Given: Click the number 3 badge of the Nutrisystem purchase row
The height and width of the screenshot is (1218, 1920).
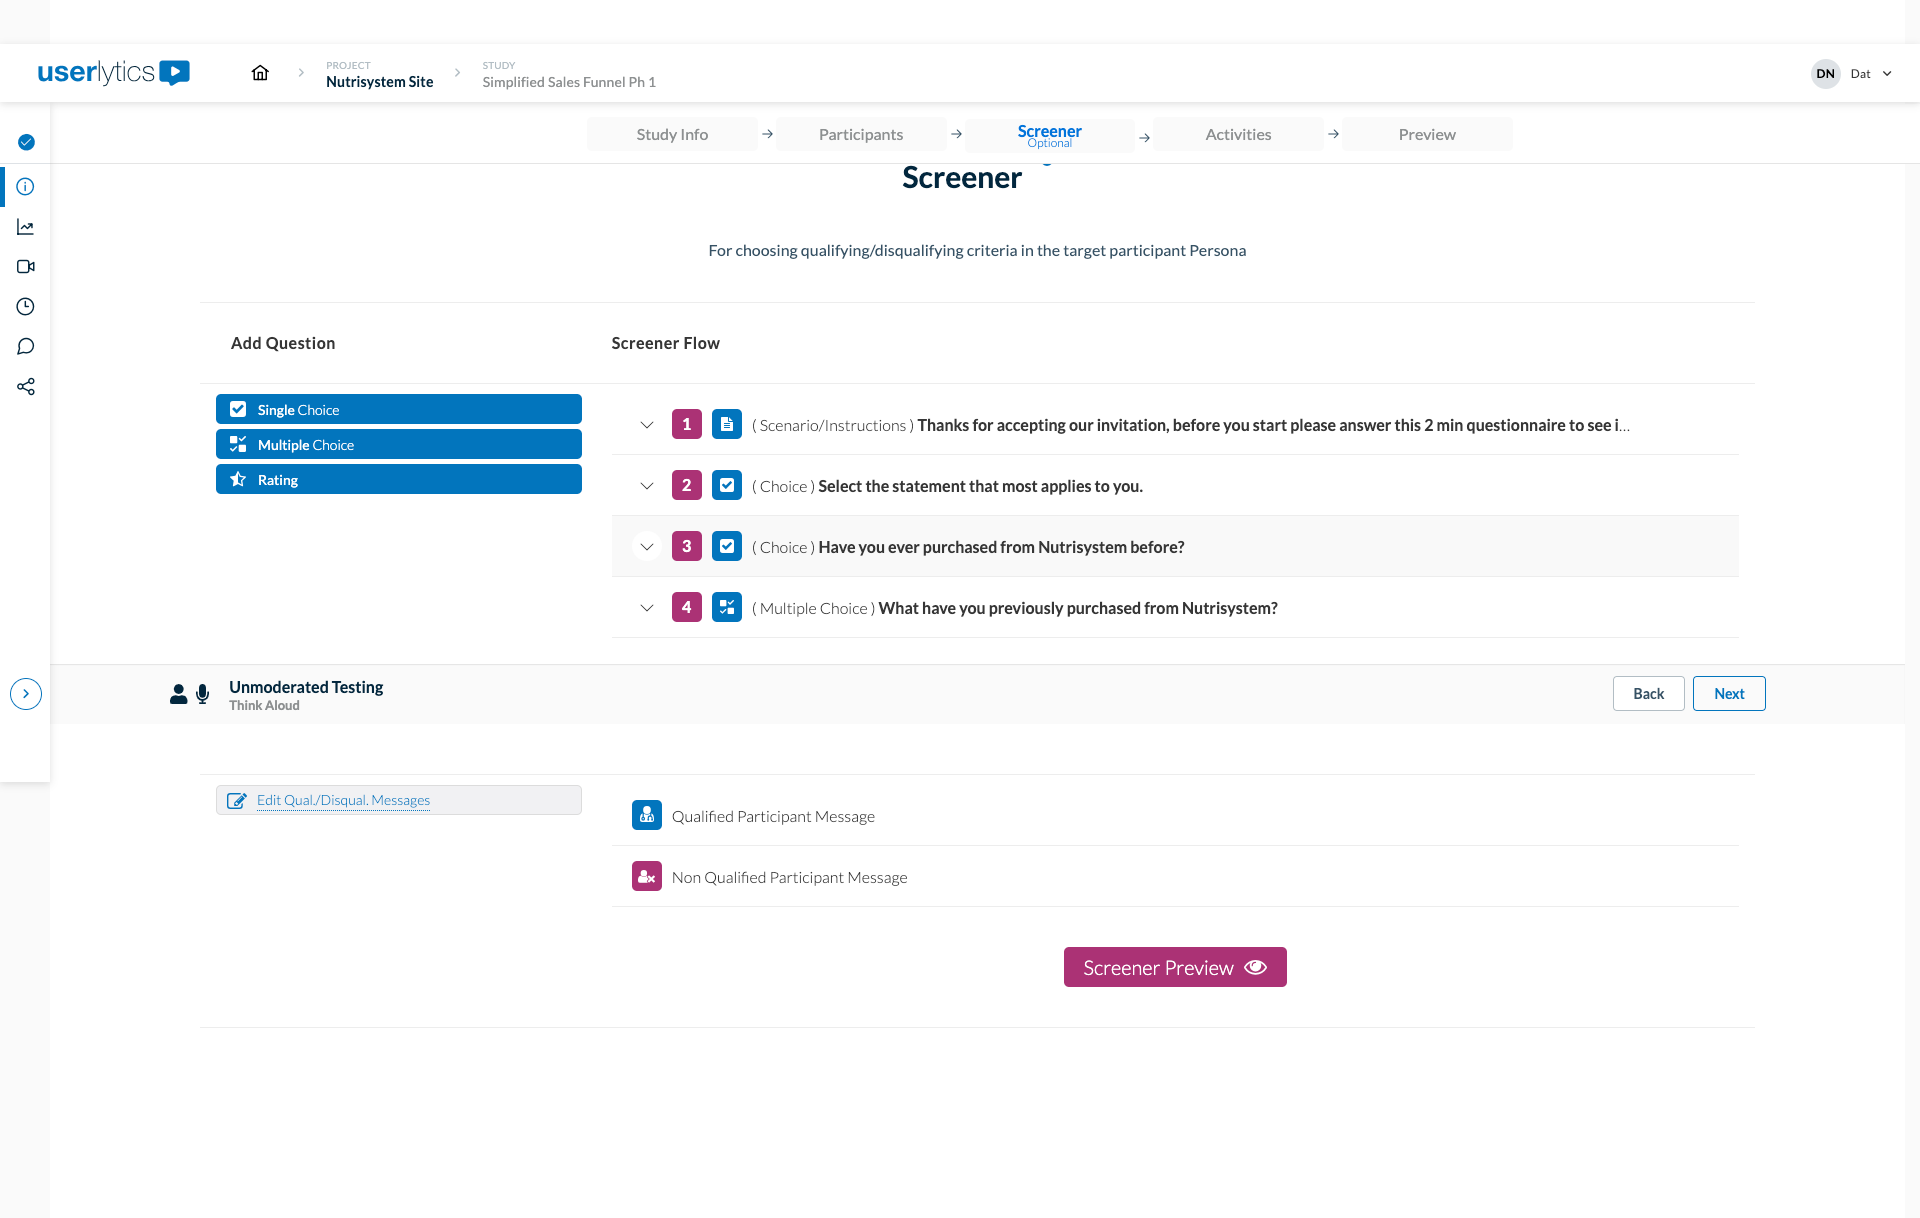Looking at the screenshot, I should click(687, 546).
